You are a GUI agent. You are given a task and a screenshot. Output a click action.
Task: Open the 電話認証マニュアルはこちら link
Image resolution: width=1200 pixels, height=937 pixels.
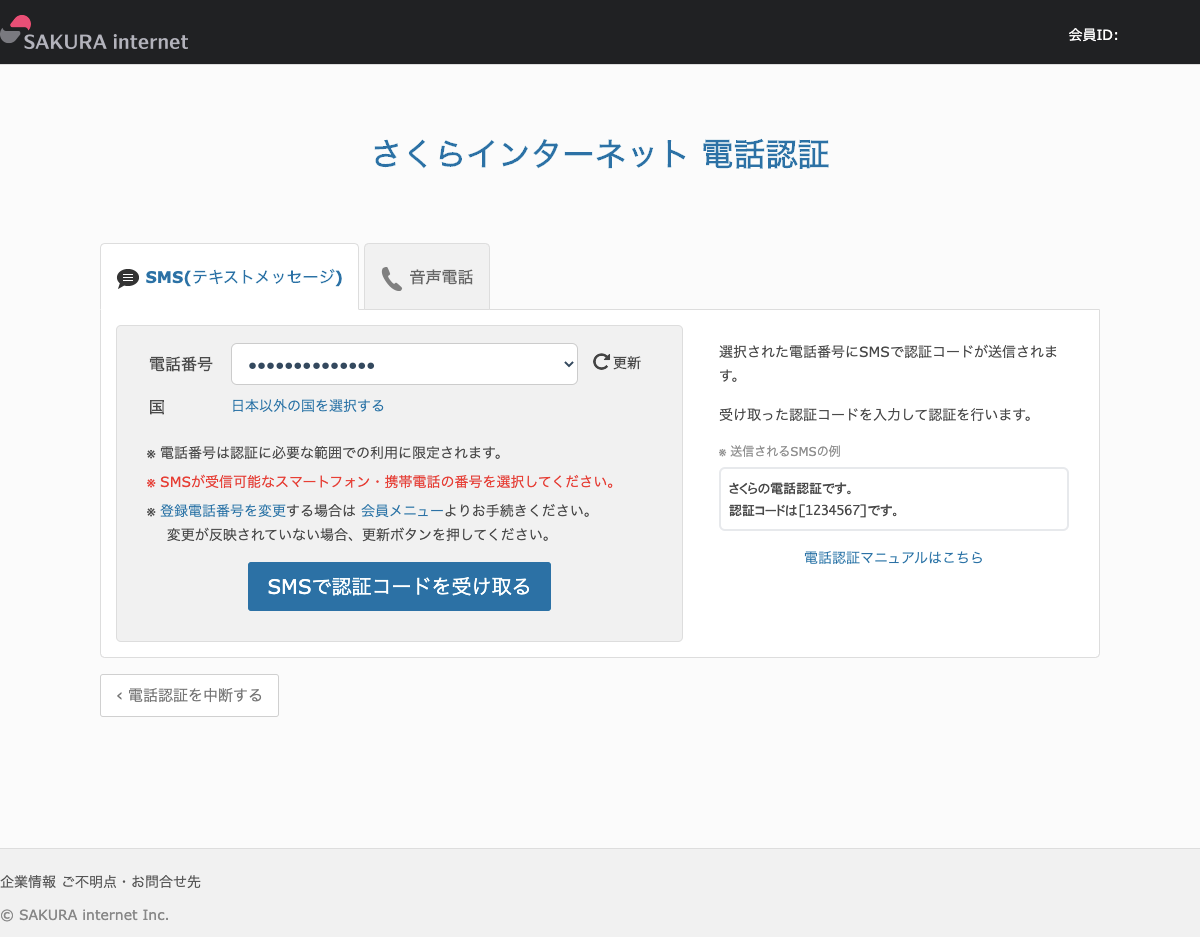(x=893, y=558)
